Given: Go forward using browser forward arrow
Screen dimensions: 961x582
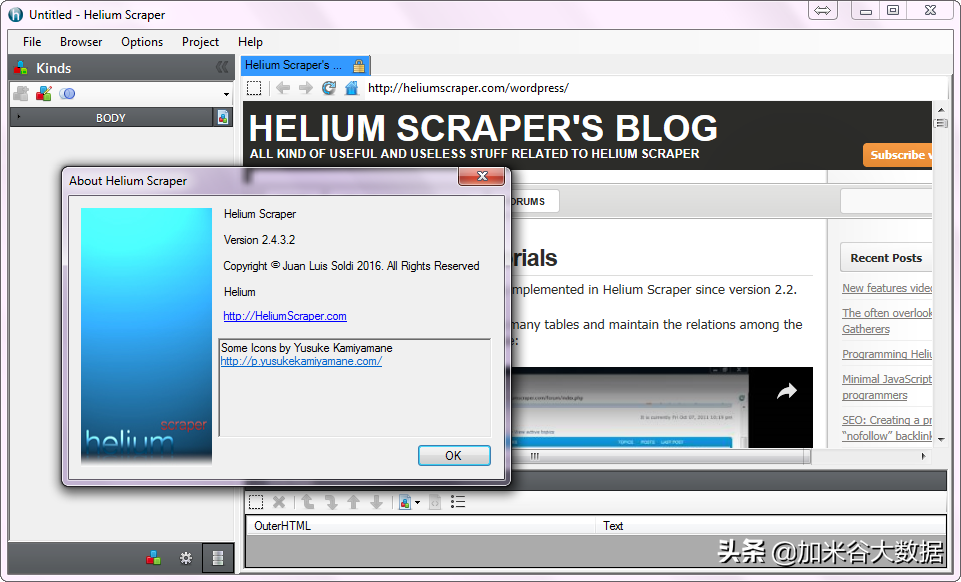Looking at the screenshot, I should tap(306, 88).
